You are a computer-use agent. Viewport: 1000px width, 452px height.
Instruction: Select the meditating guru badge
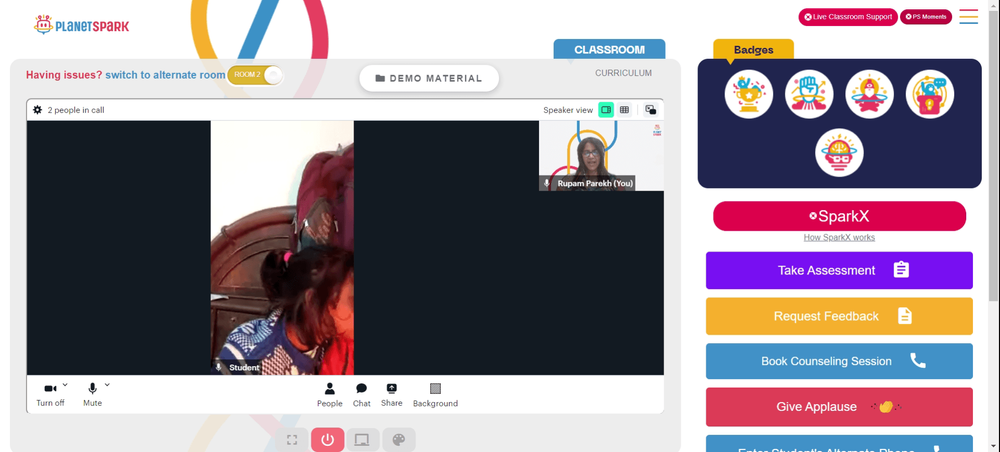(869, 94)
